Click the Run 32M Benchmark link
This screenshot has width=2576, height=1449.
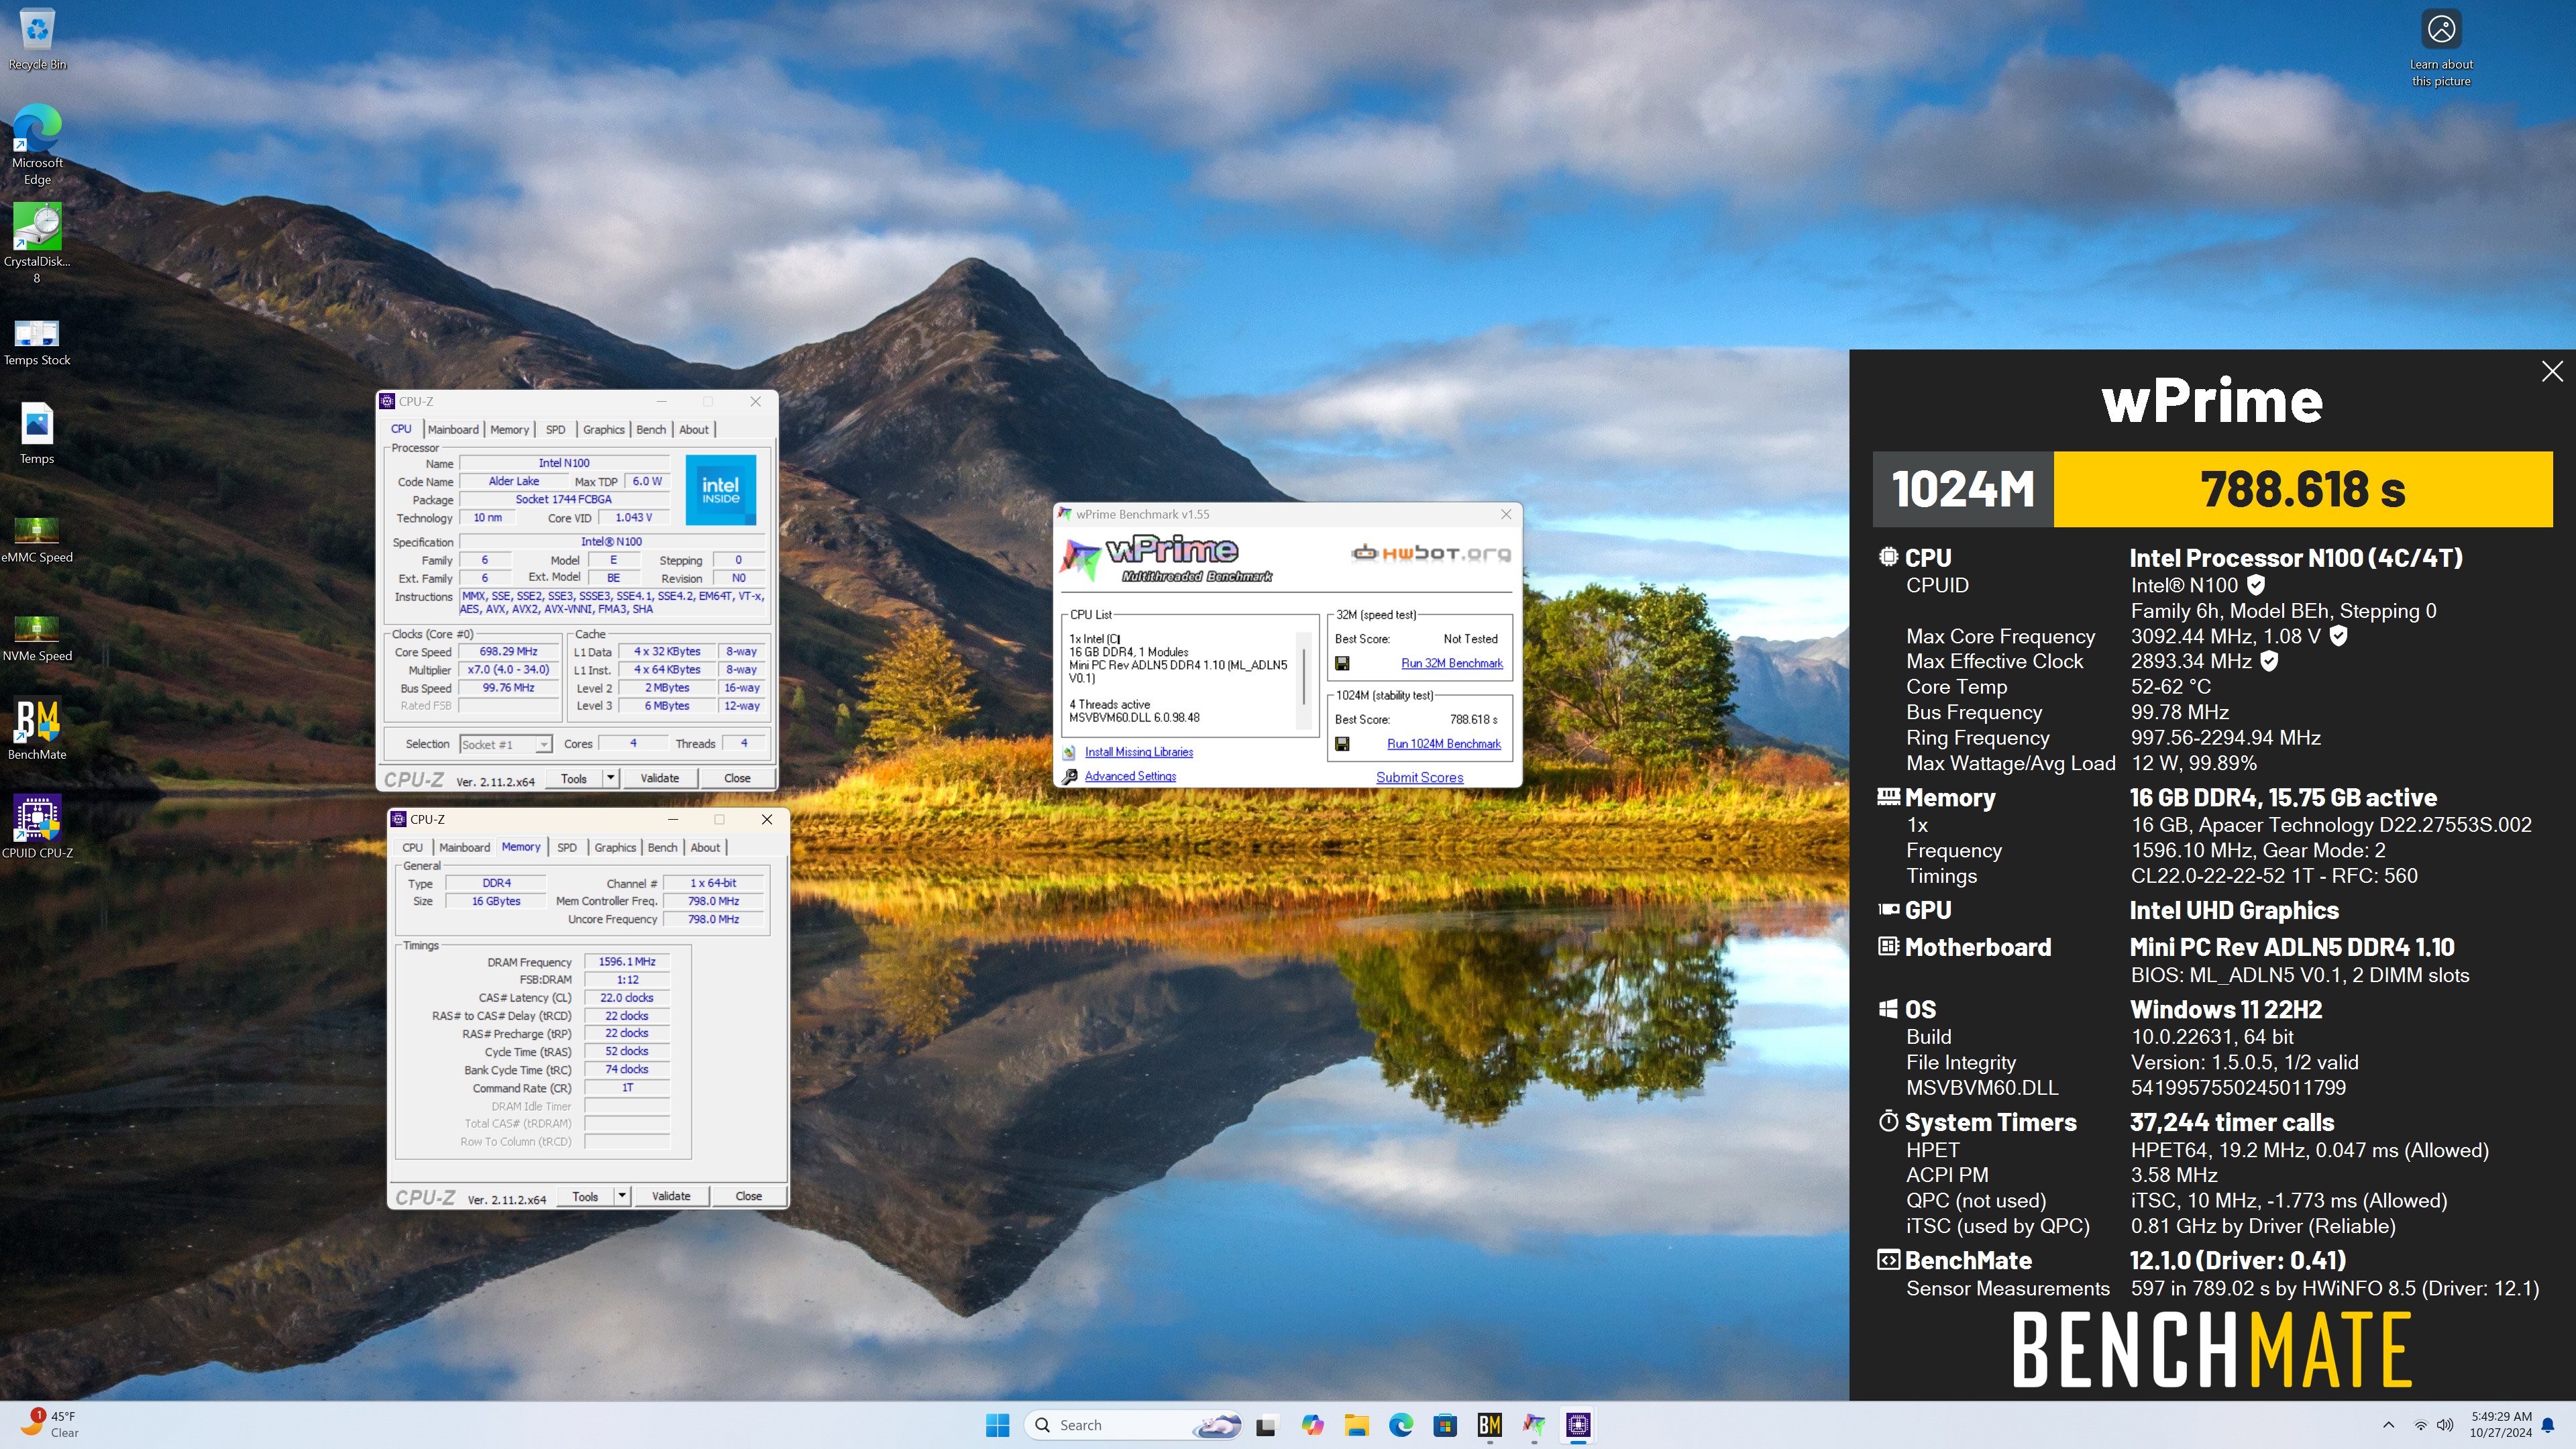pyautogui.click(x=1451, y=663)
